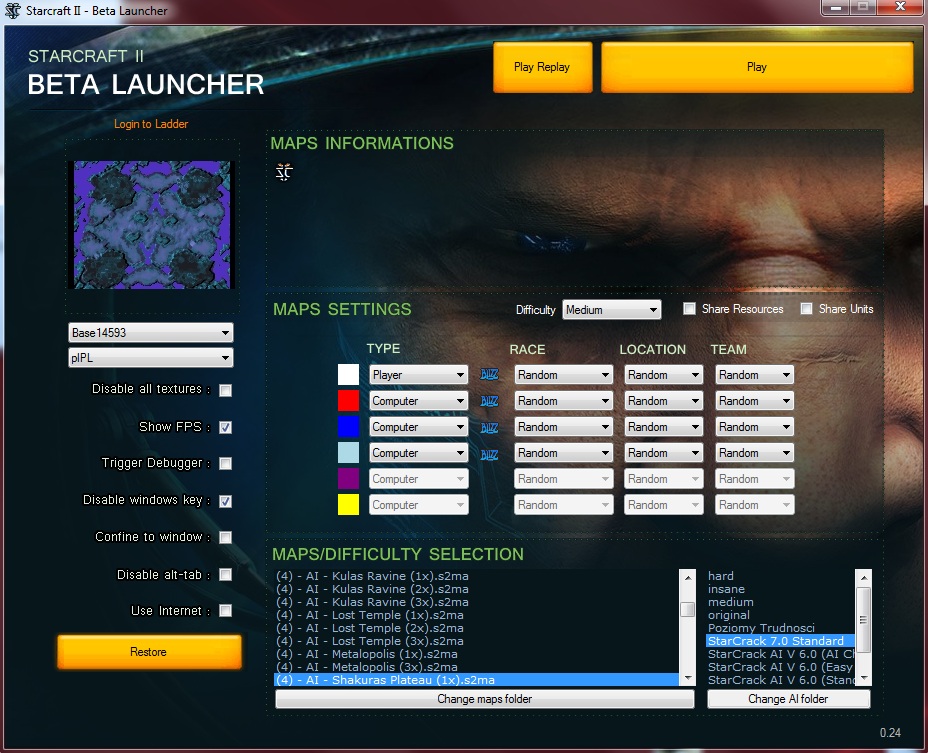Click the map list scrollbar up arrow
Screen dimensions: 928x753
[688, 577]
